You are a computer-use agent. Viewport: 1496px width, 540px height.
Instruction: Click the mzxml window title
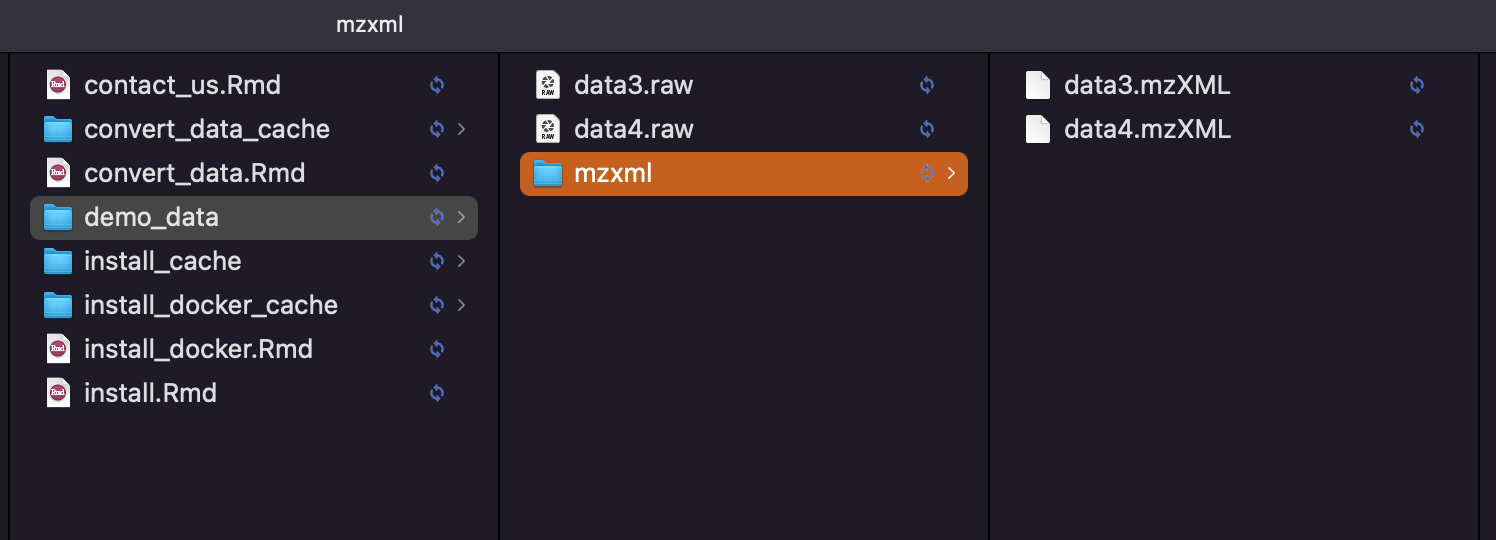pyautogui.click(x=370, y=25)
